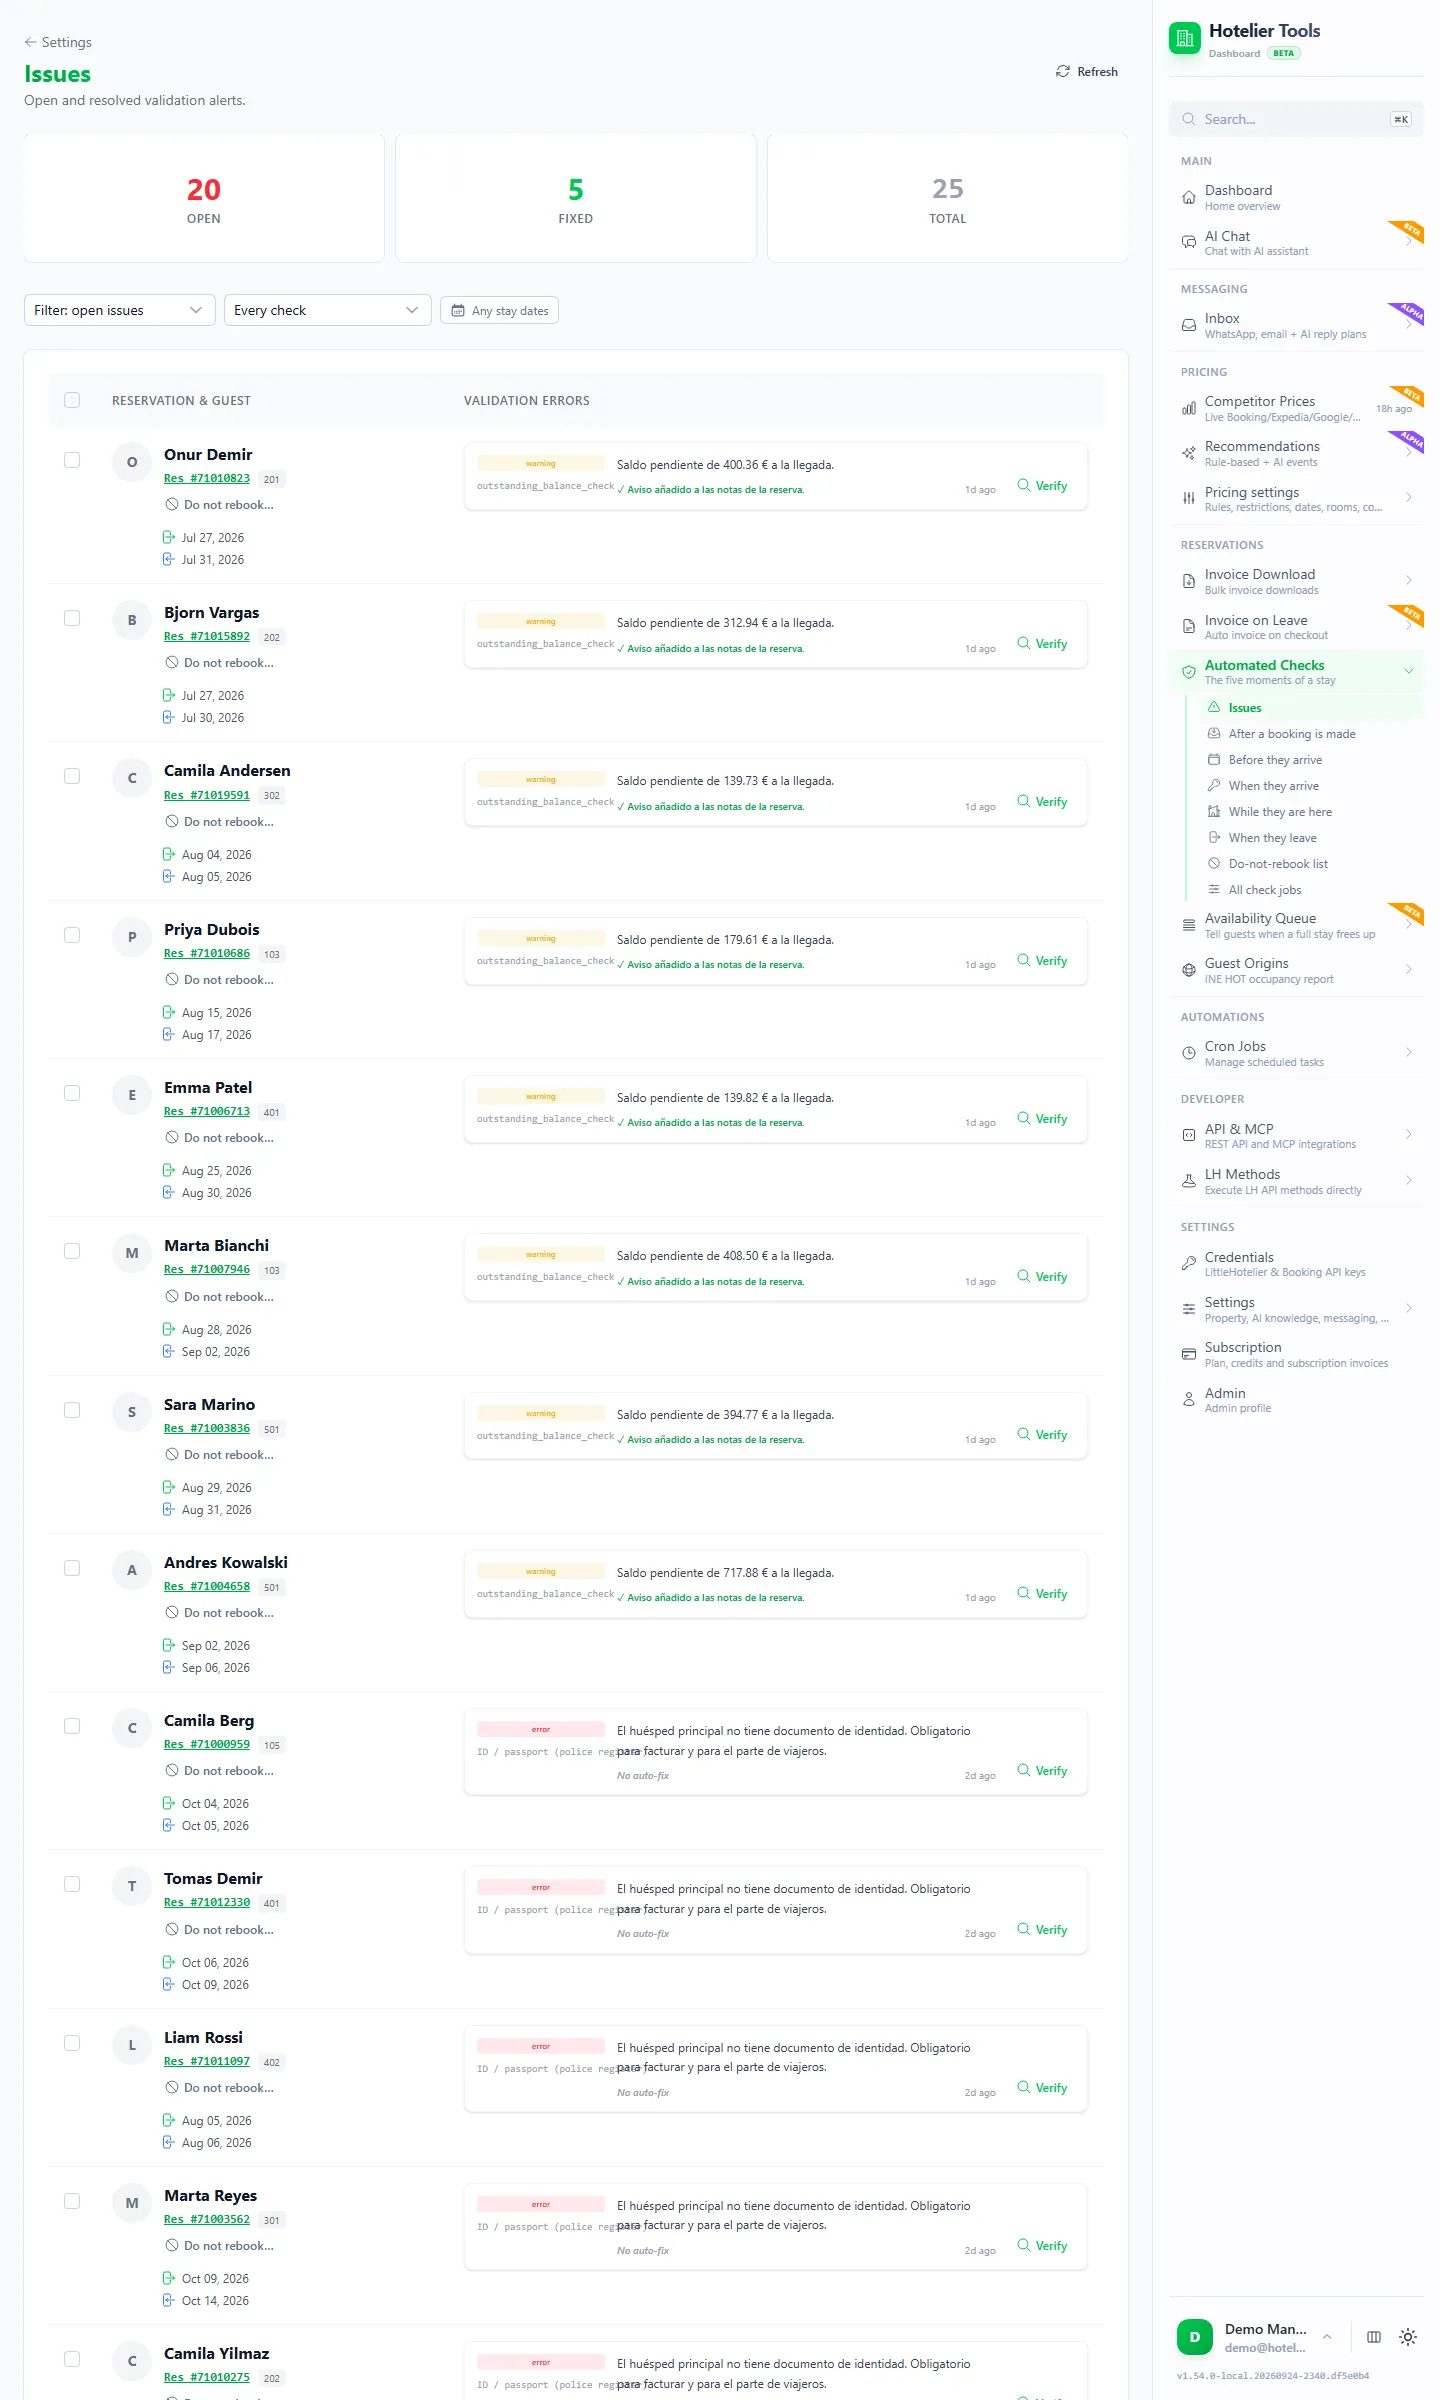
Task: Select Emma Patel's row checkbox
Action: pyautogui.click(x=72, y=1093)
